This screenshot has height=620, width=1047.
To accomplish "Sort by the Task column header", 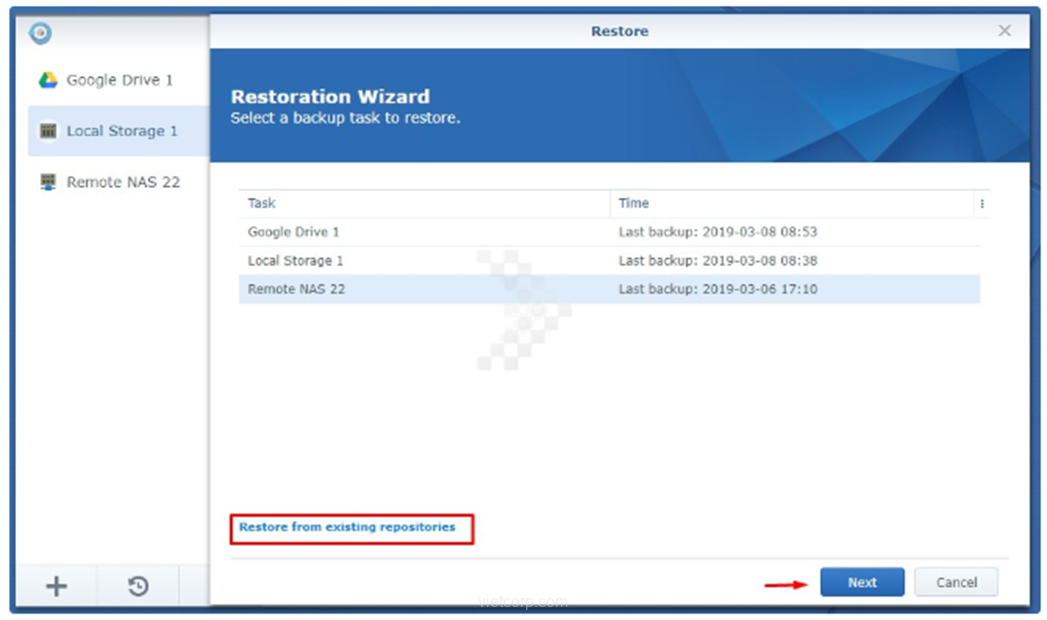I will [424, 203].
